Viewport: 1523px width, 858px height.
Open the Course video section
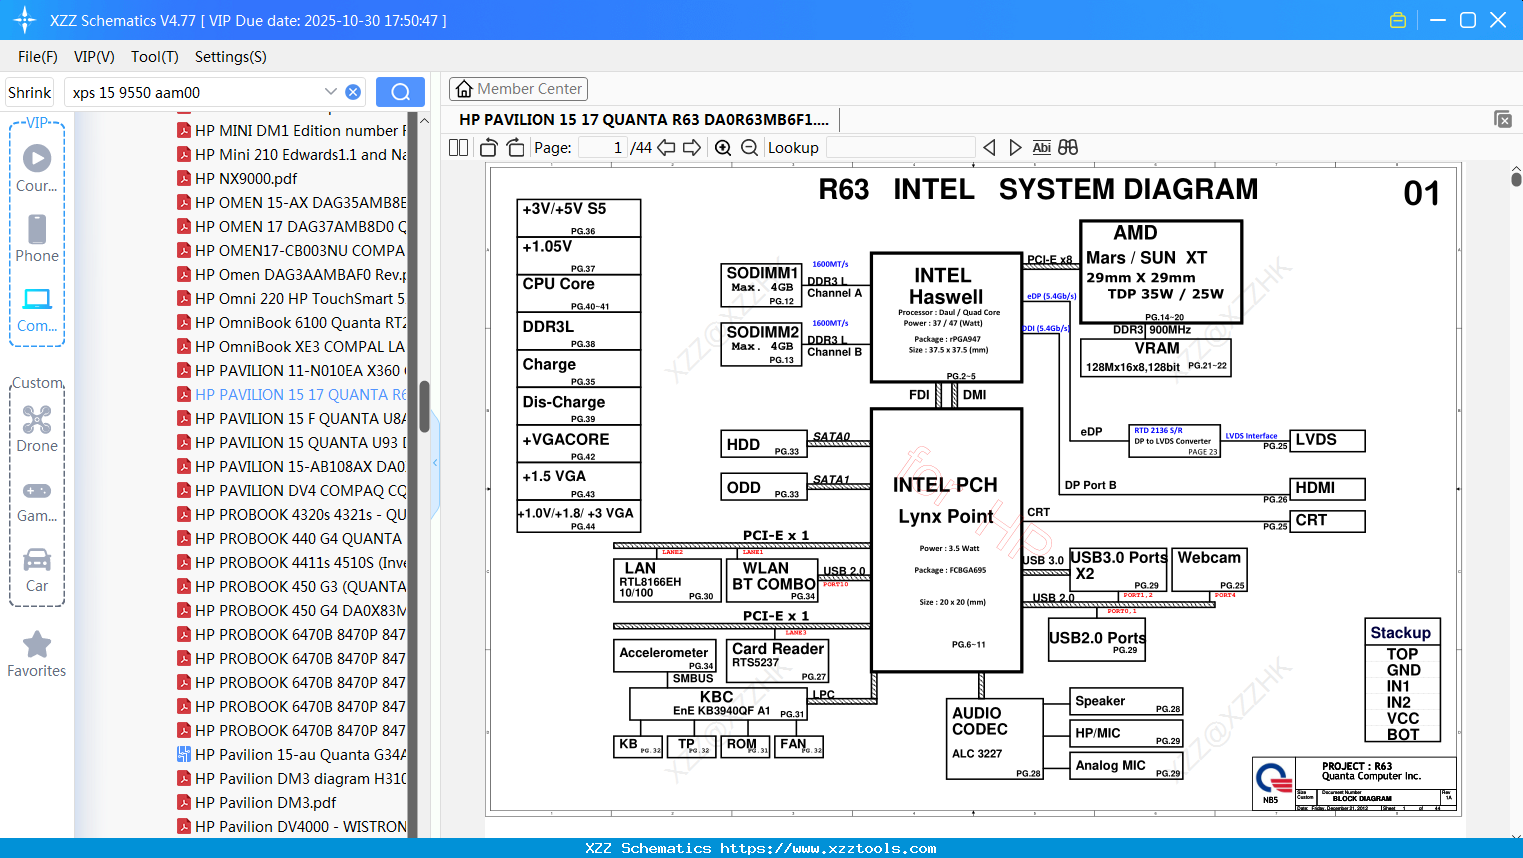point(37,168)
